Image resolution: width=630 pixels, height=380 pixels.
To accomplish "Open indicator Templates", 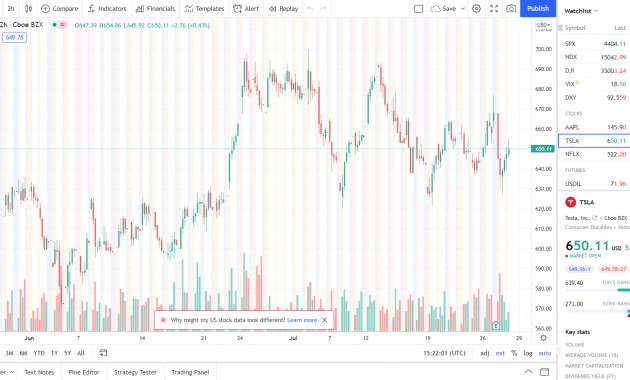I will pyautogui.click(x=205, y=8).
